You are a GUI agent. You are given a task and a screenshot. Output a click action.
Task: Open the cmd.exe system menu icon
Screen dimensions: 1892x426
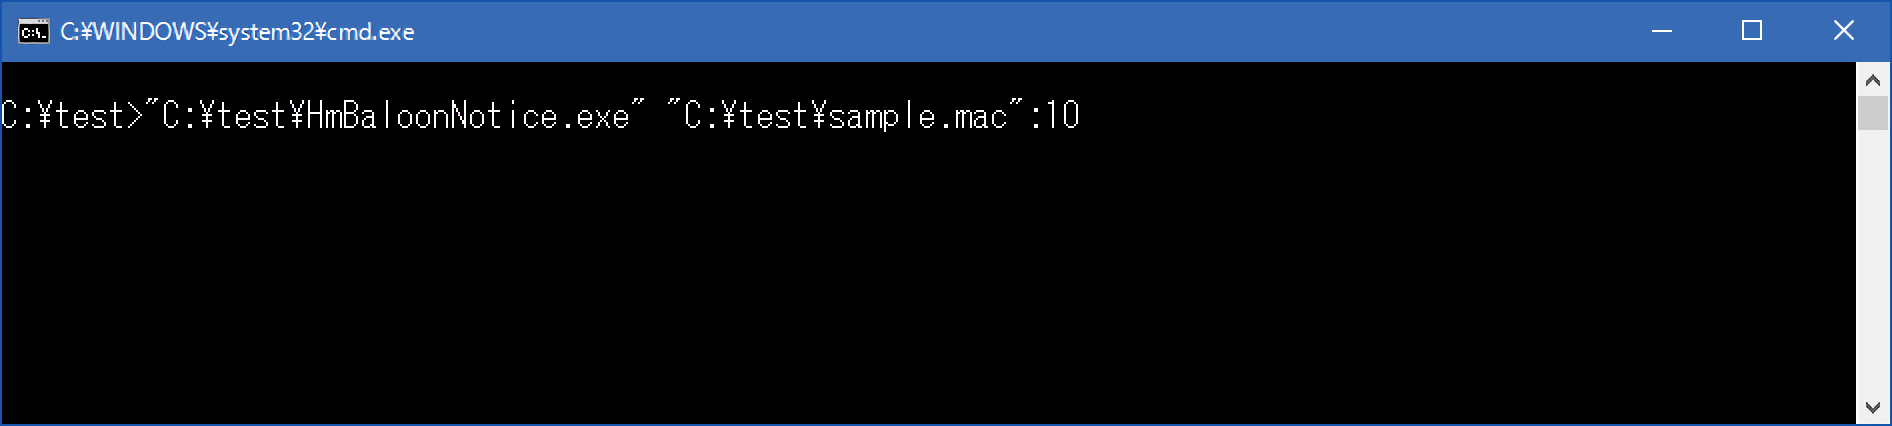pyautogui.click(x=33, y=32)
